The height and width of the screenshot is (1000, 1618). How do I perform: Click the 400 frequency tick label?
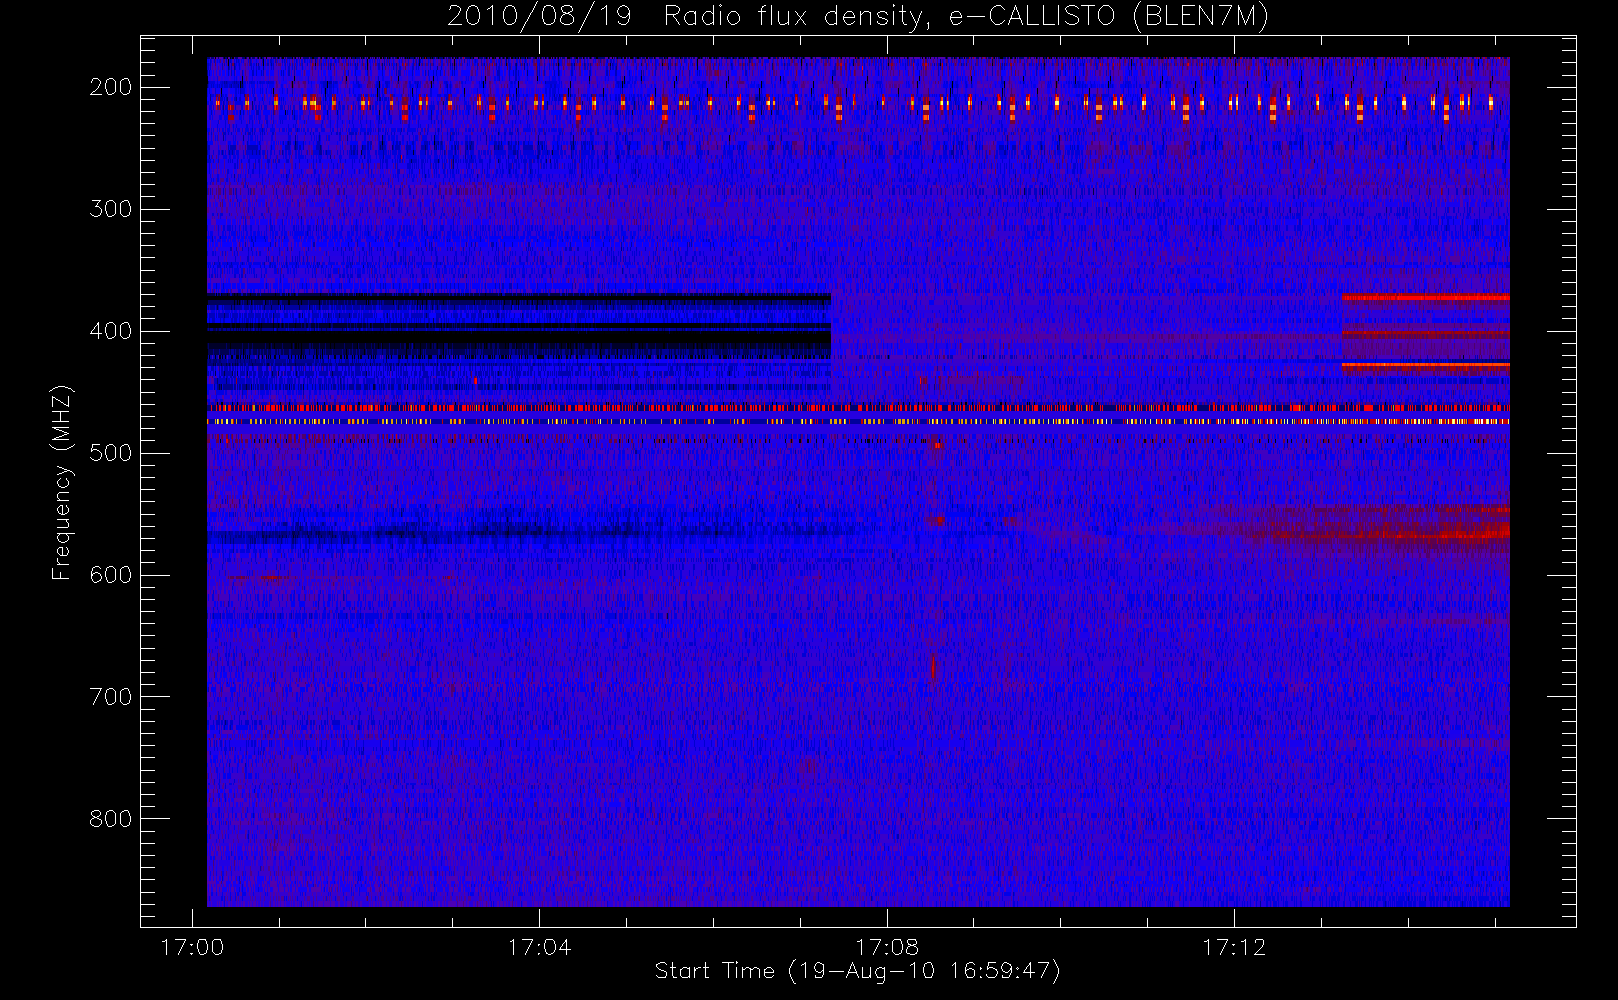point(110,331)
